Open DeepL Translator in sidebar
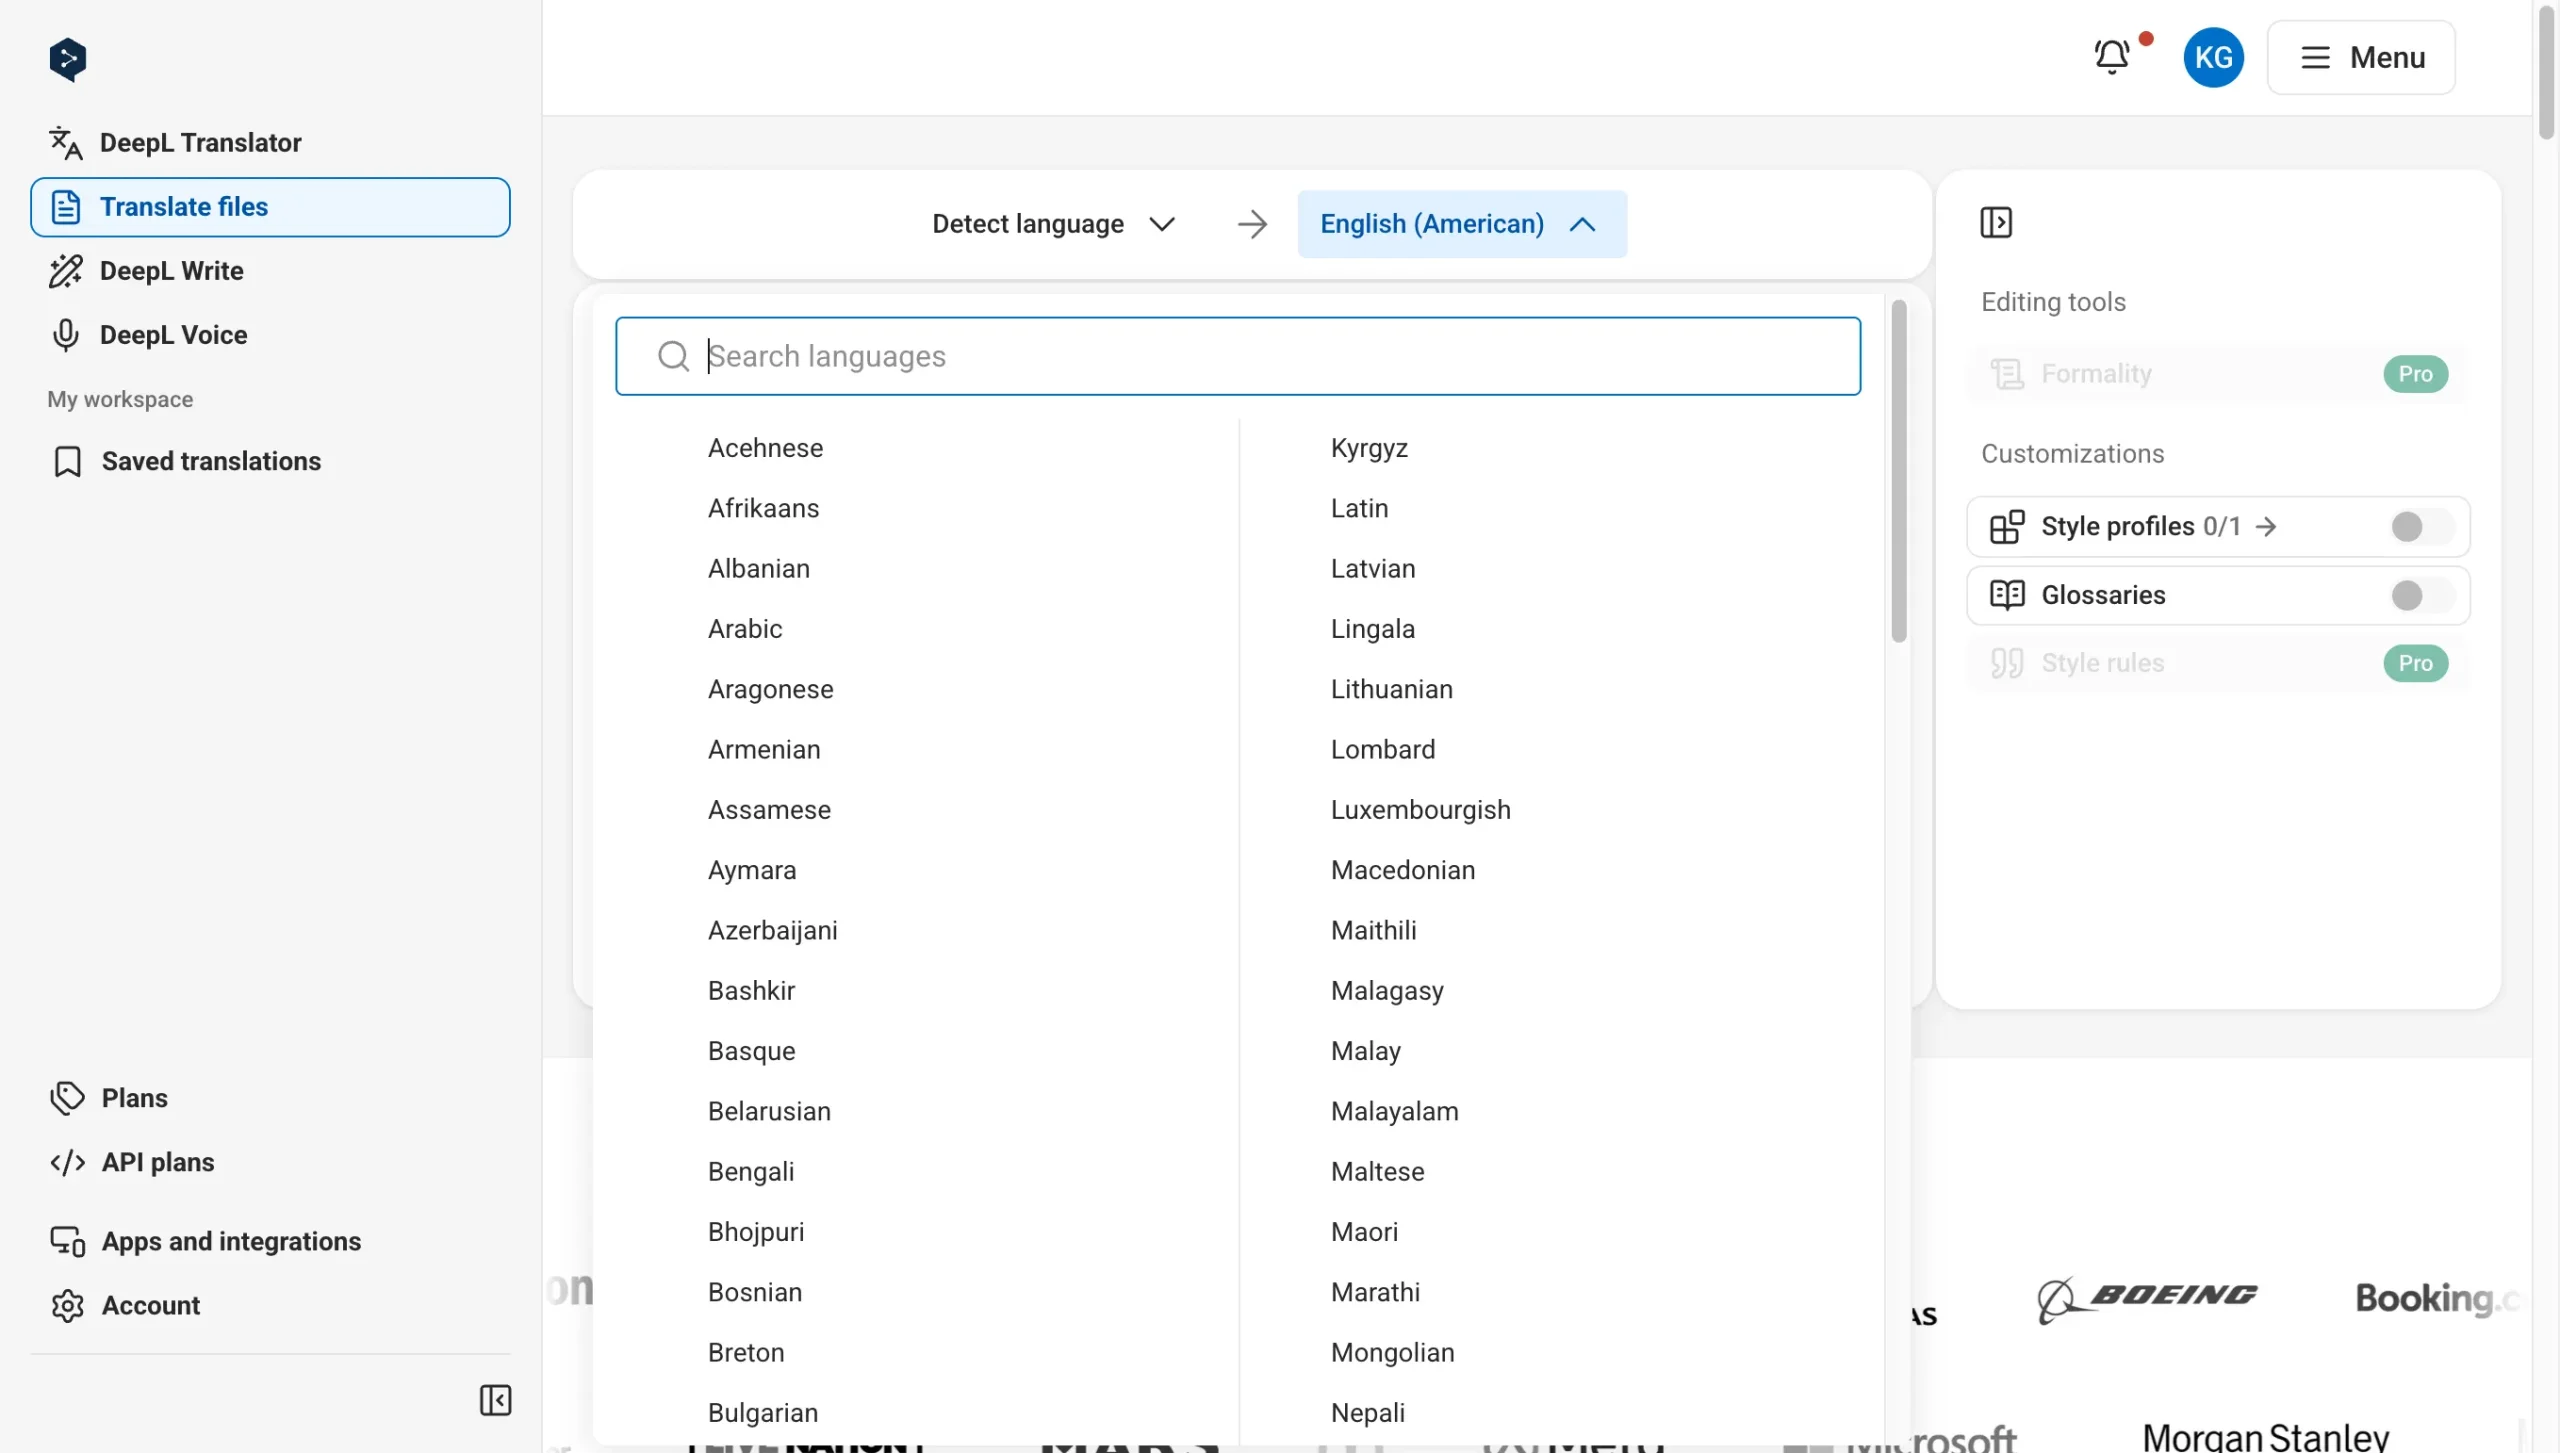The image size is (2560, 1453). tap(270, 143)
